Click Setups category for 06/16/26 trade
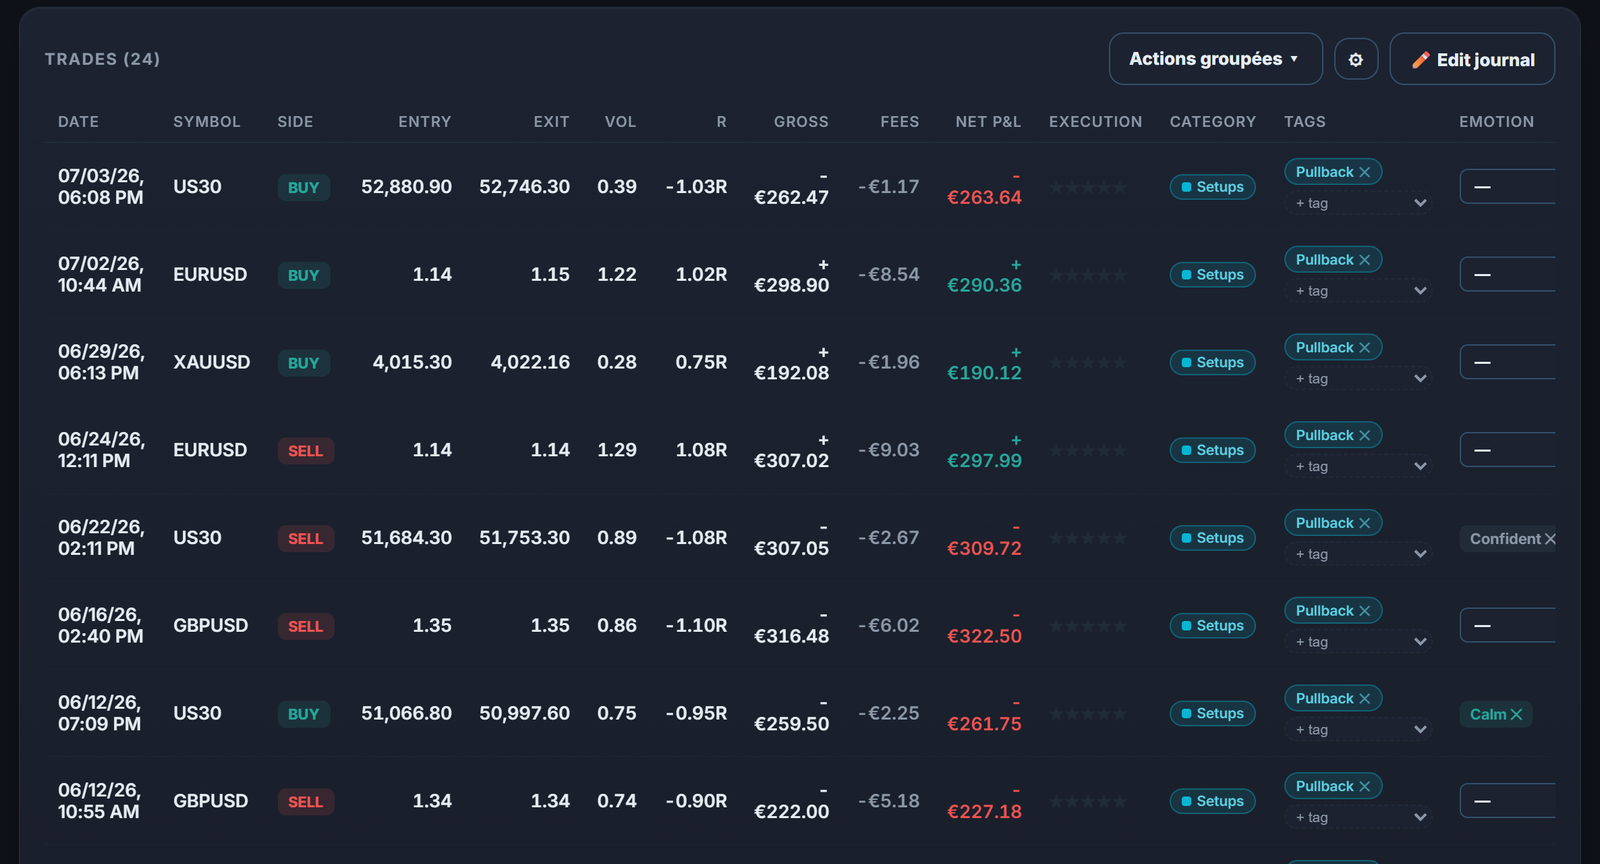 click(1212, 626)
